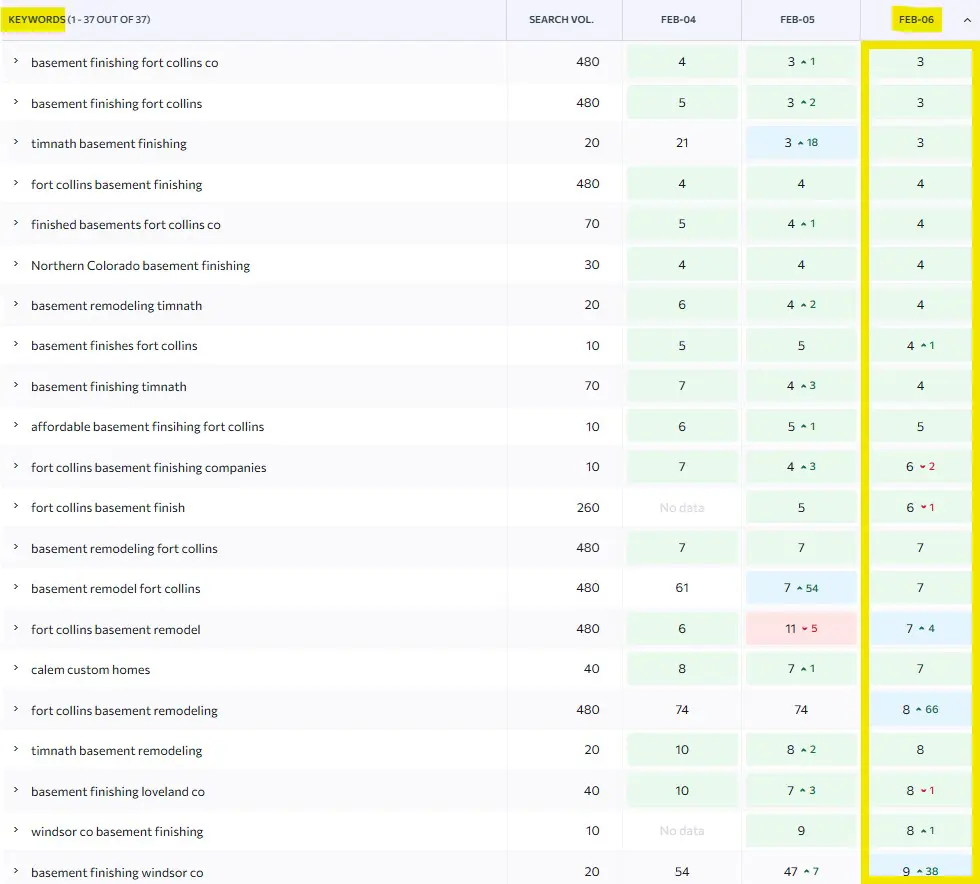Expand the basement finishing fort collins co row
This screenshot has width=980, height=884.
point(15,62)
